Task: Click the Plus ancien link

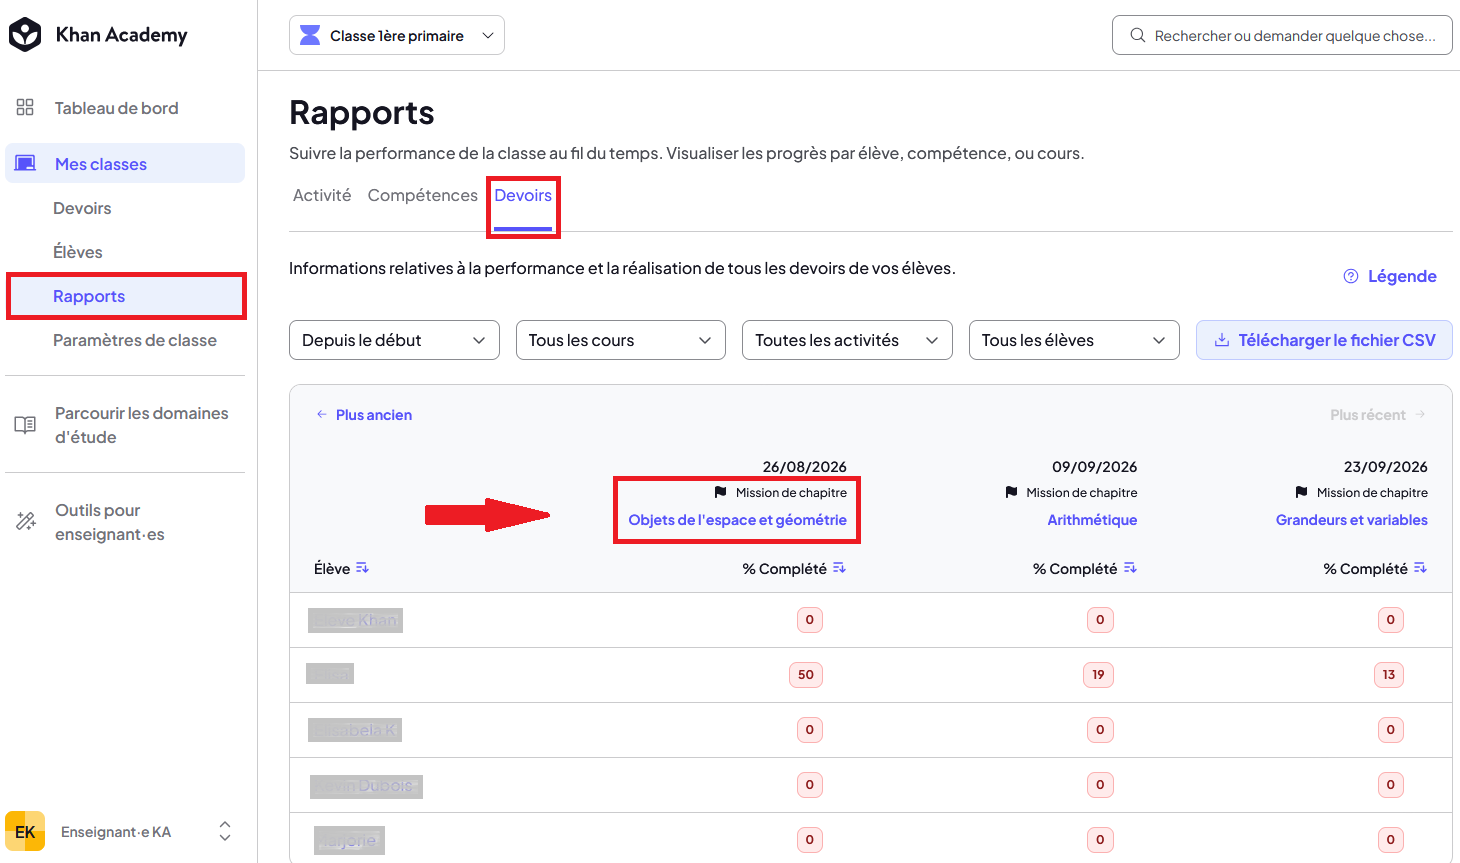Action: point(374,415)
